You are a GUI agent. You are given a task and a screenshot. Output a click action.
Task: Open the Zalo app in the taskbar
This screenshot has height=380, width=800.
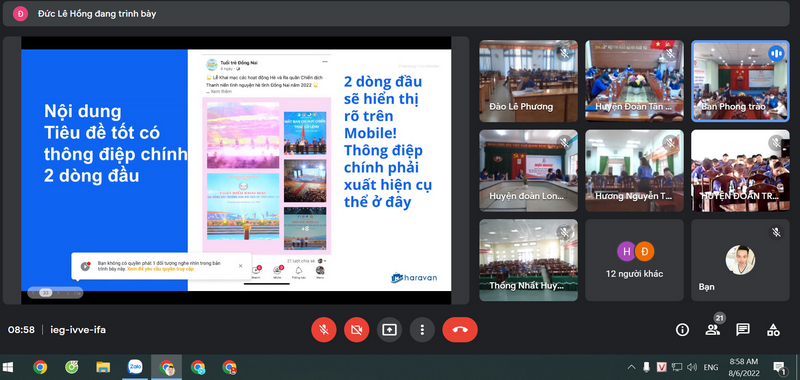pos(135,367)
